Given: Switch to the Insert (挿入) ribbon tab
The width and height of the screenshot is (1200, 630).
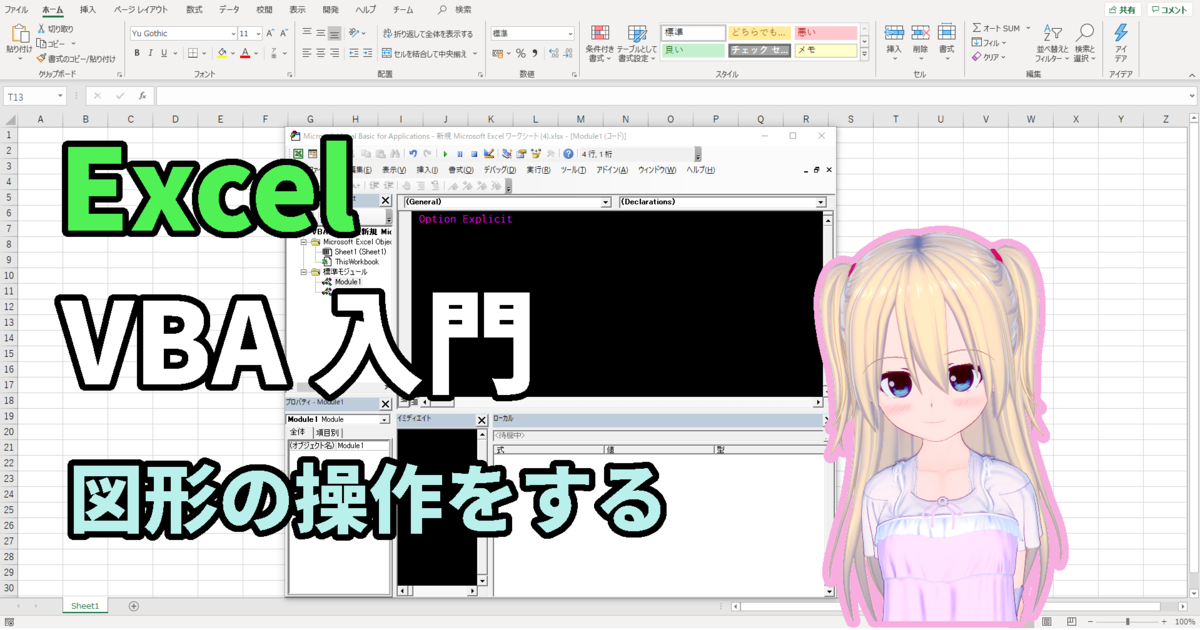Looking at the screenshot, I should coord(88,9).
